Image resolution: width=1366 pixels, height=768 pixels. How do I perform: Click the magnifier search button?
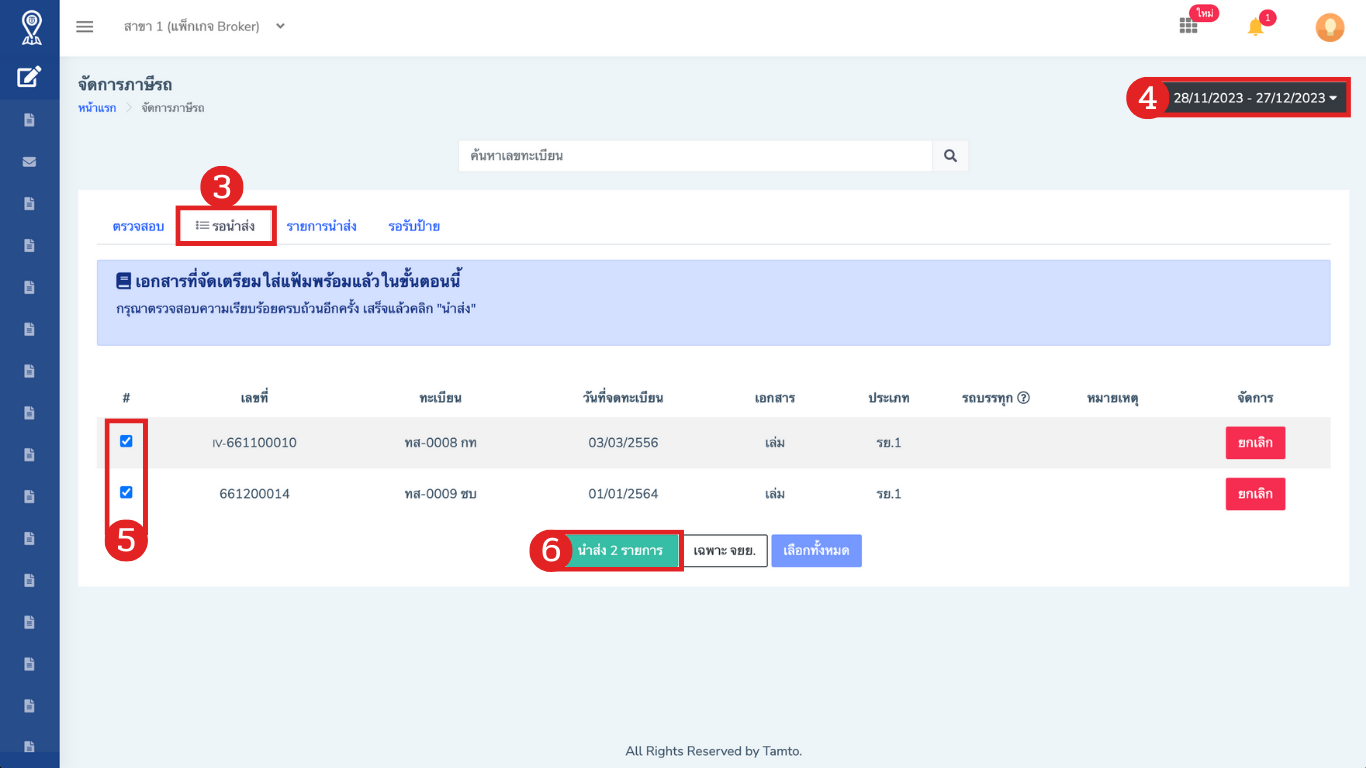(x=950, y=156)
